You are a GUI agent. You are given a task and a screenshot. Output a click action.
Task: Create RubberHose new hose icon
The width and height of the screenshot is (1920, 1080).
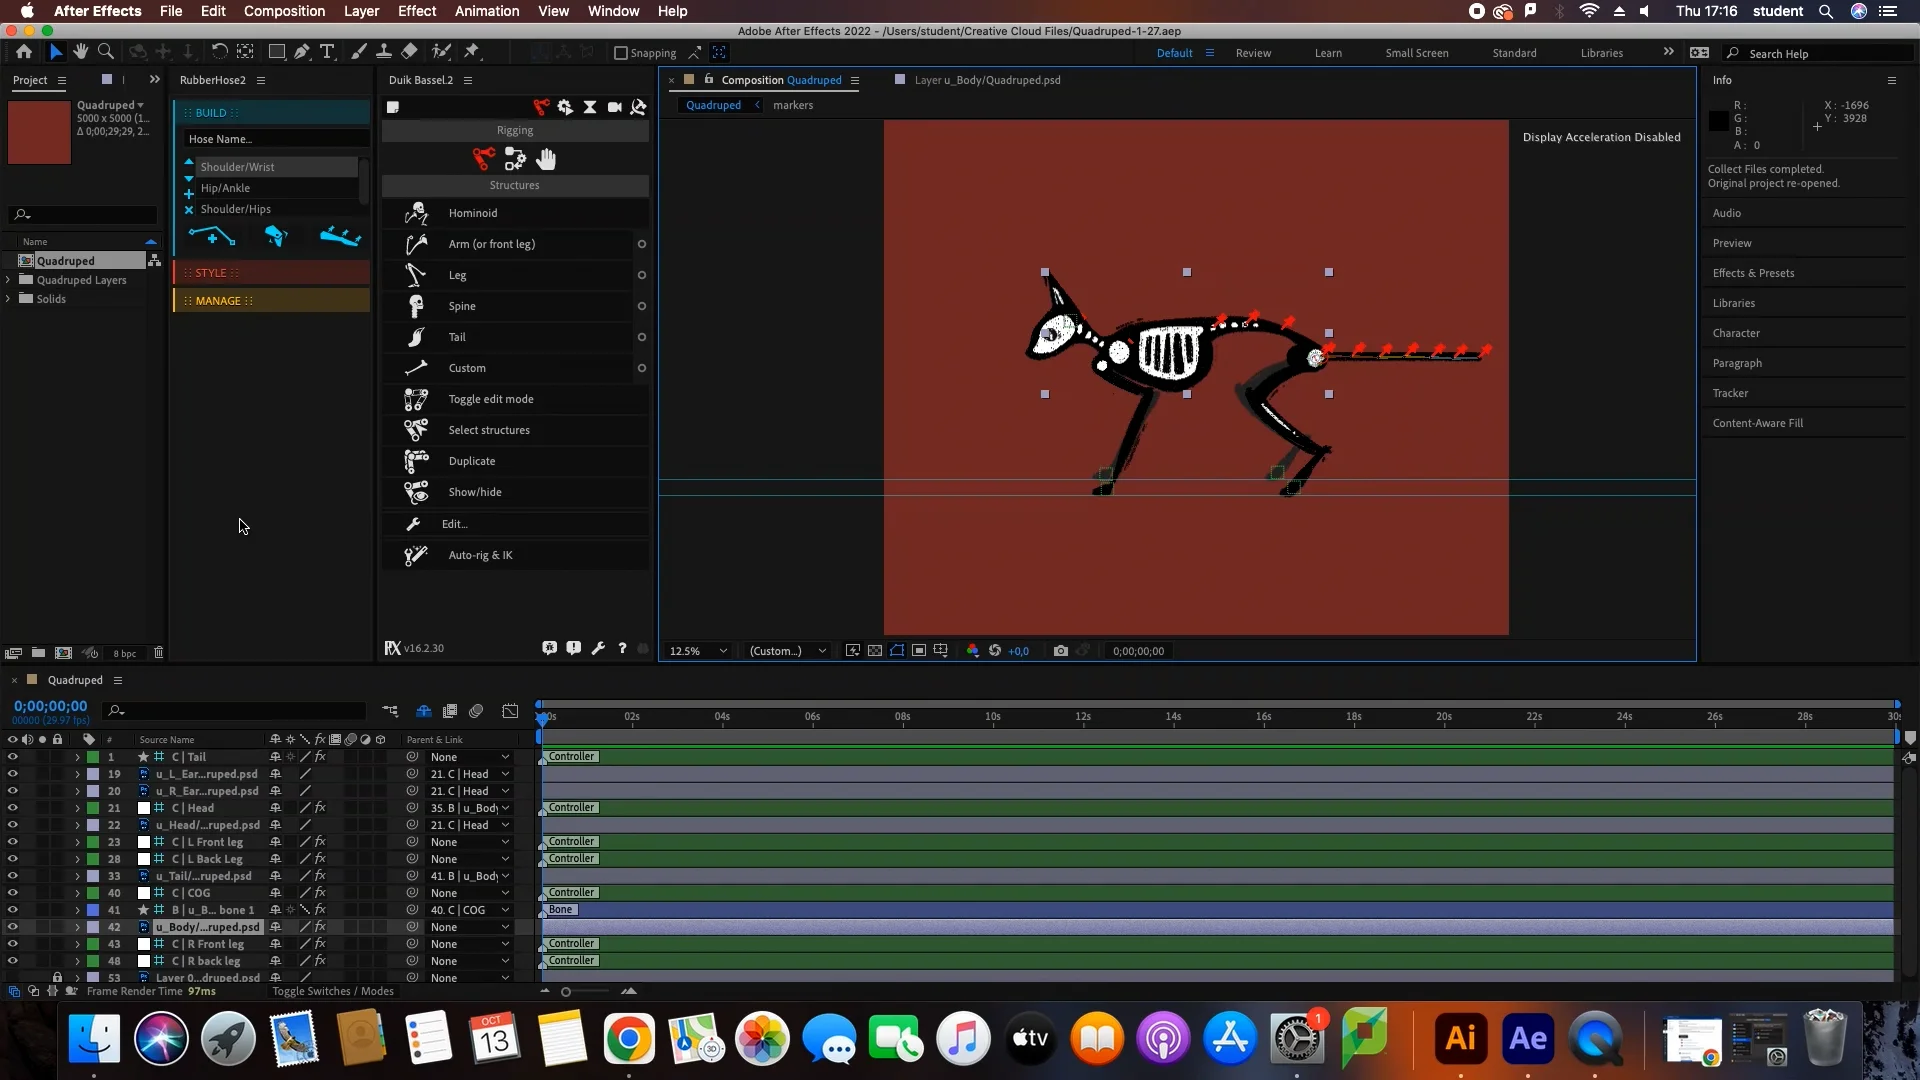212,237
